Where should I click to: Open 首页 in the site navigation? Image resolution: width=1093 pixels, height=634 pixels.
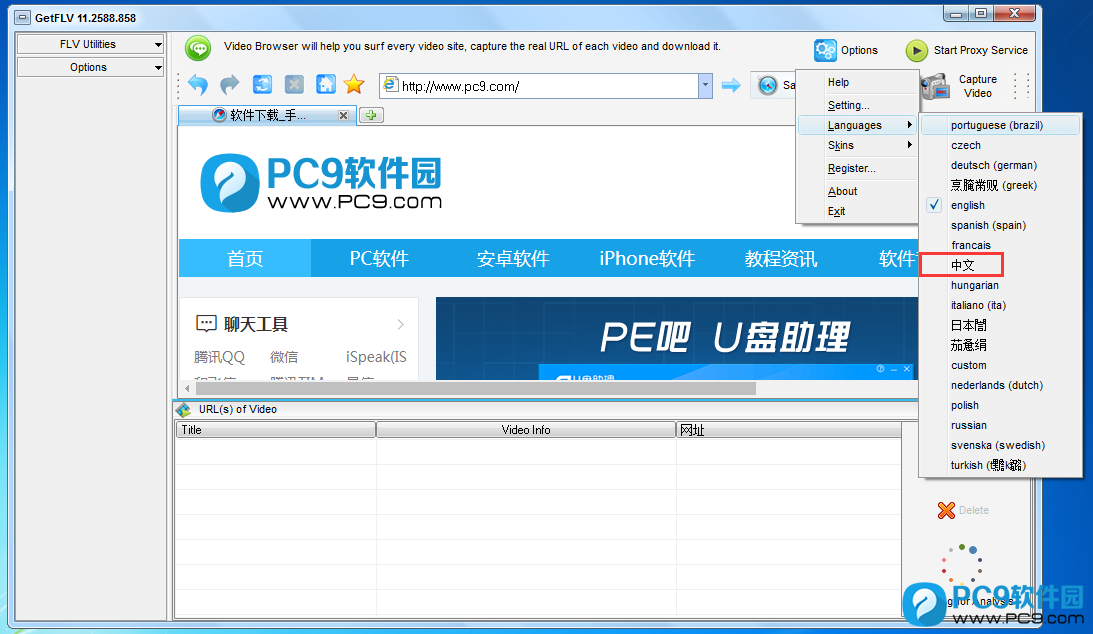245,258
